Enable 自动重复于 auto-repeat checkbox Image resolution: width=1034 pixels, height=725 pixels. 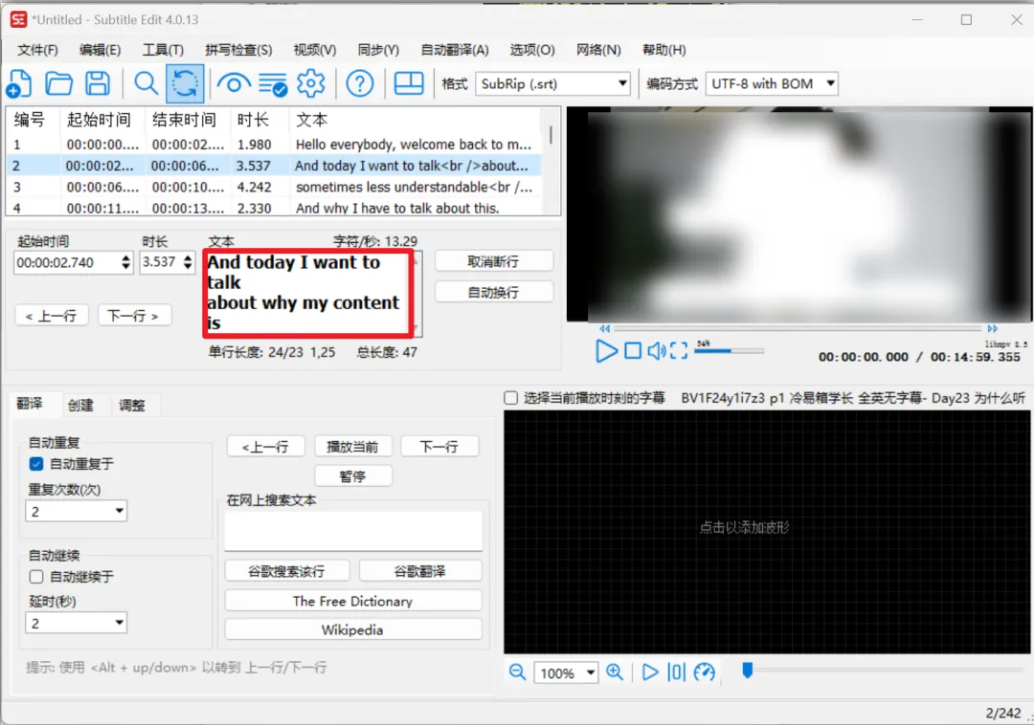click(x=36, y=462)
